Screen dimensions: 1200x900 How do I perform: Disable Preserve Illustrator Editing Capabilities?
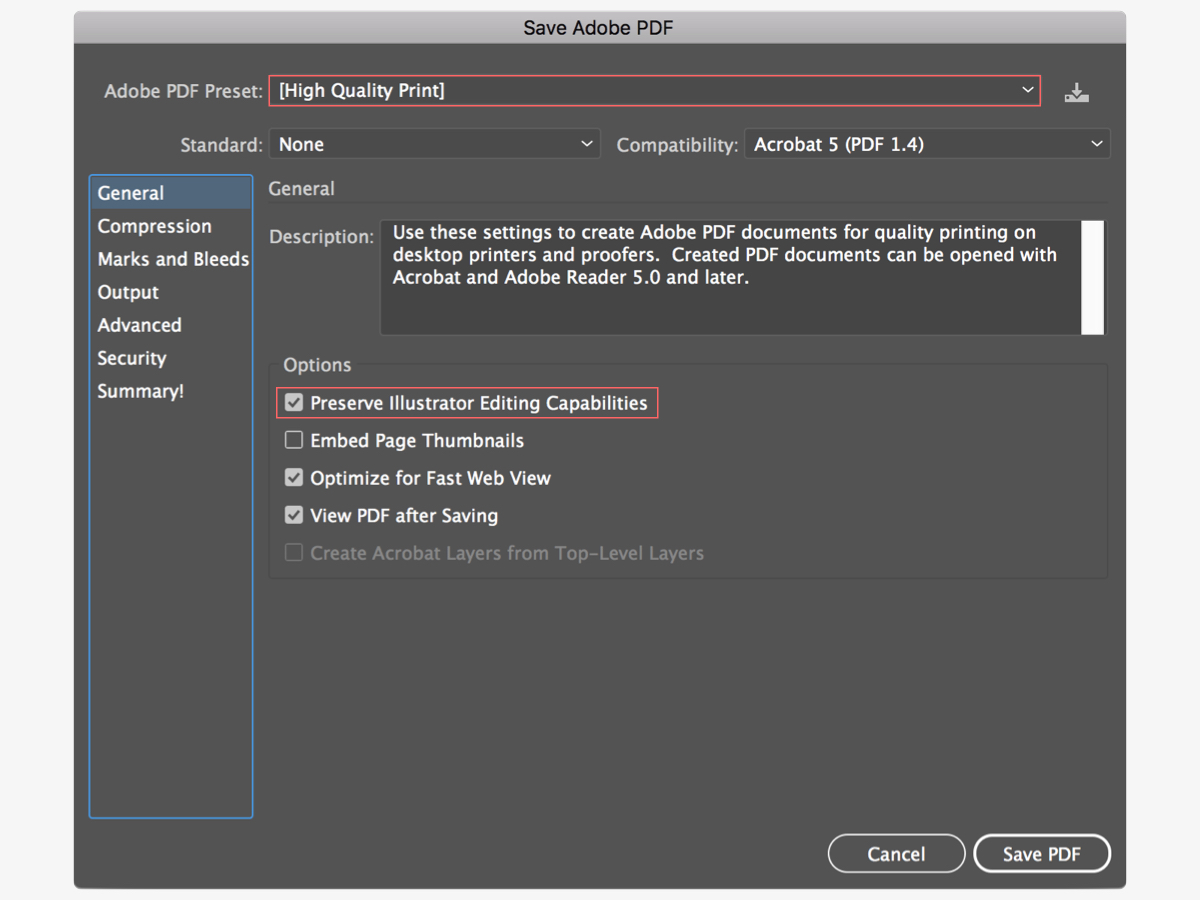[294, 402]
